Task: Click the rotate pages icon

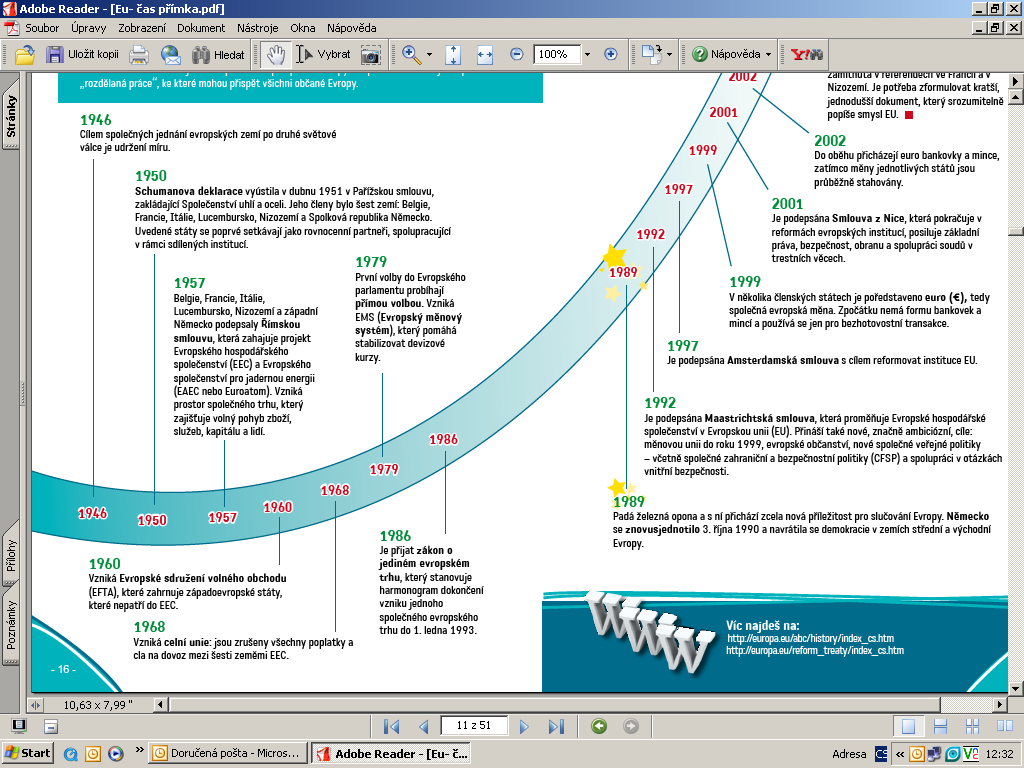Action: 651,55
